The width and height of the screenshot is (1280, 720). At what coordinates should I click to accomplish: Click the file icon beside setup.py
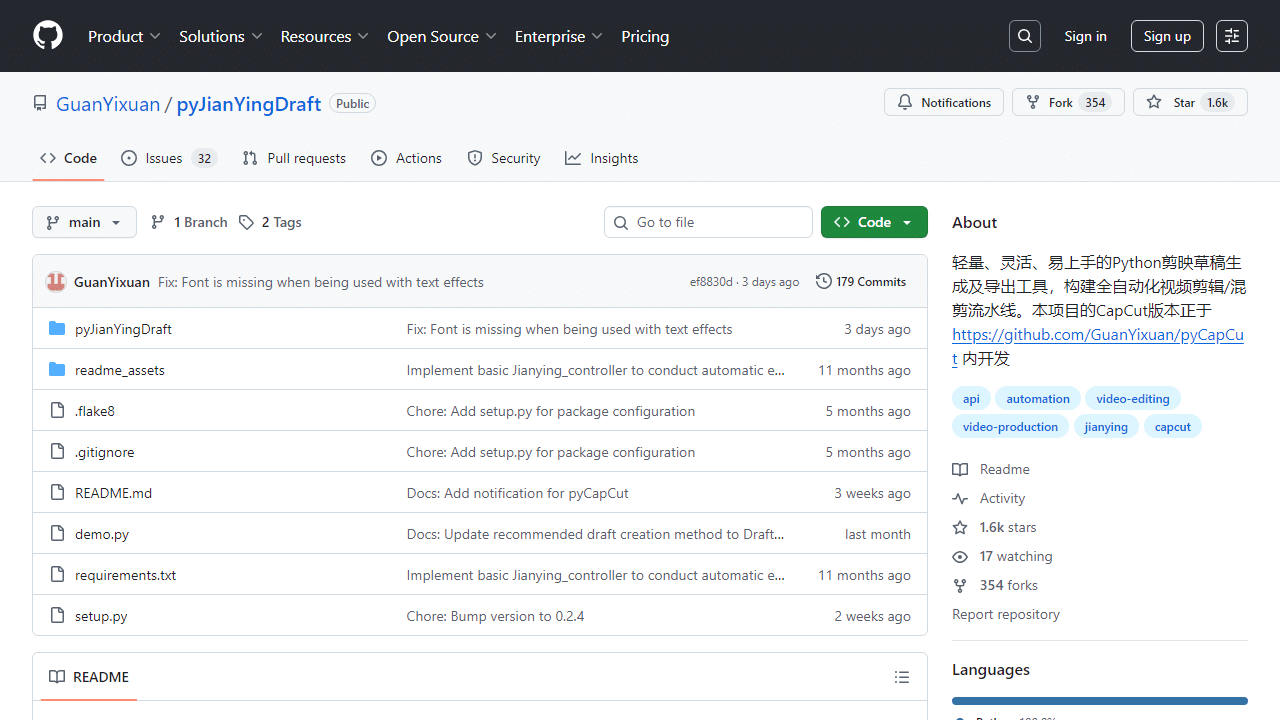(x=57, y=616)
